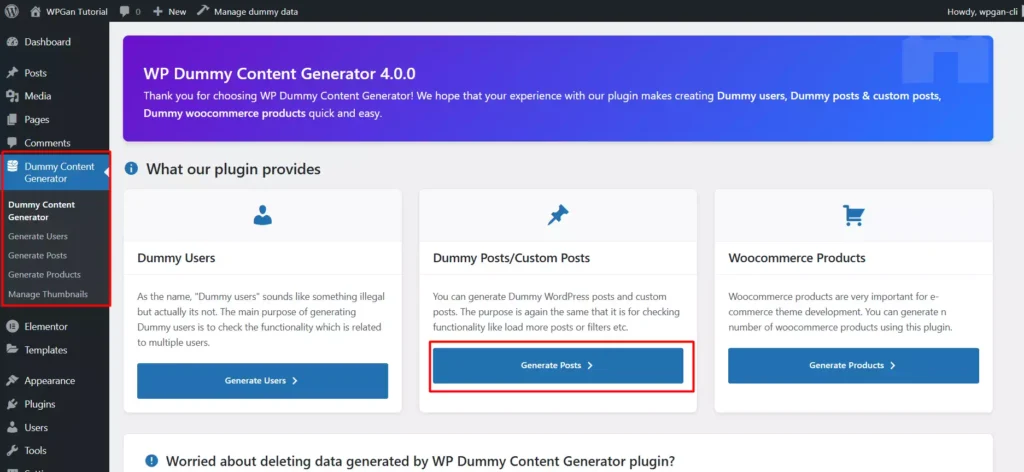Click the chevron arrow inside Generate Products button

tap(893, 366)
